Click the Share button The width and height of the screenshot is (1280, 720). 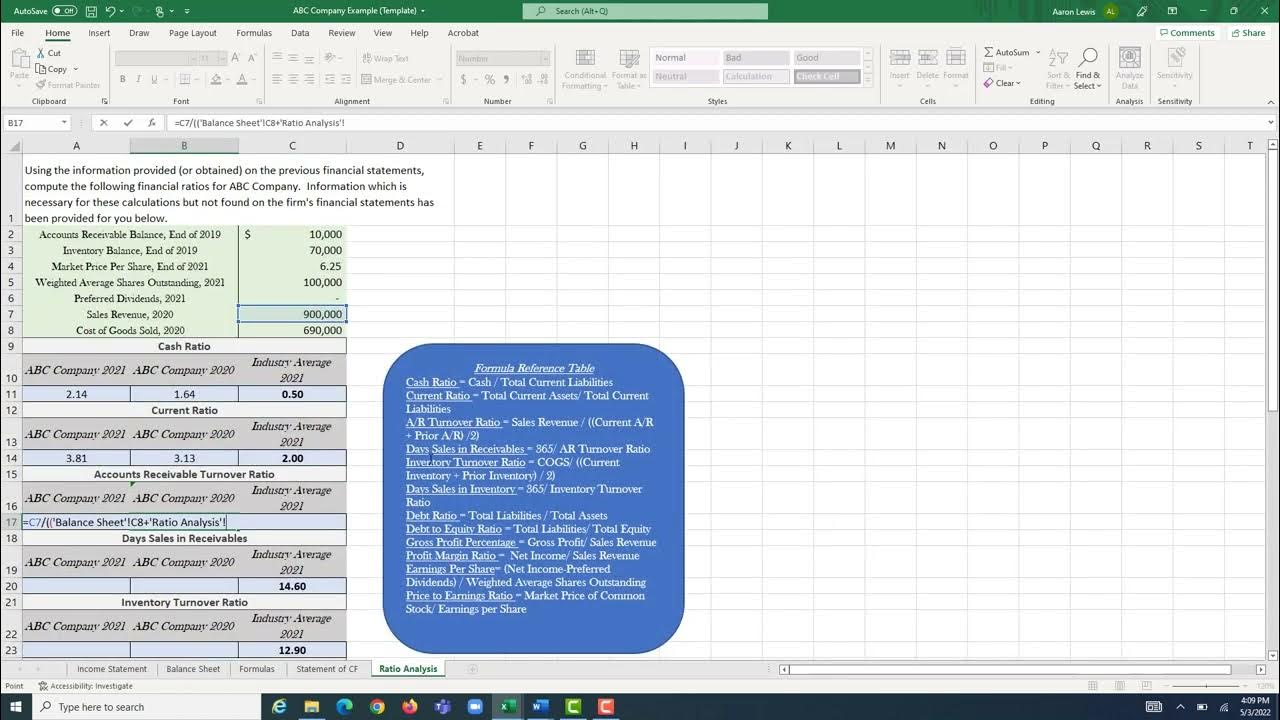pyautogui.click(x=1248, y=33)
